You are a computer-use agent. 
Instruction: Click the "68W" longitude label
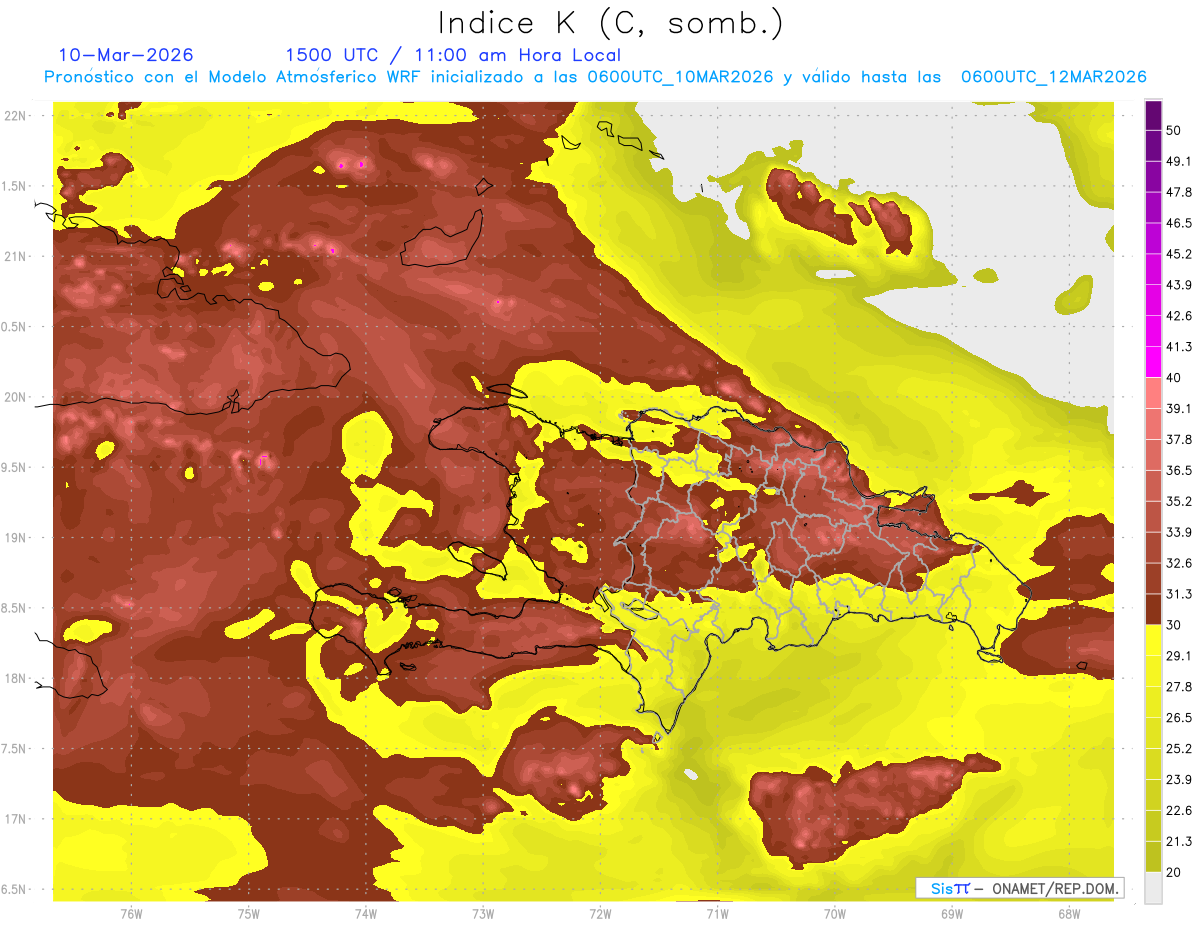coord(1069,914)
